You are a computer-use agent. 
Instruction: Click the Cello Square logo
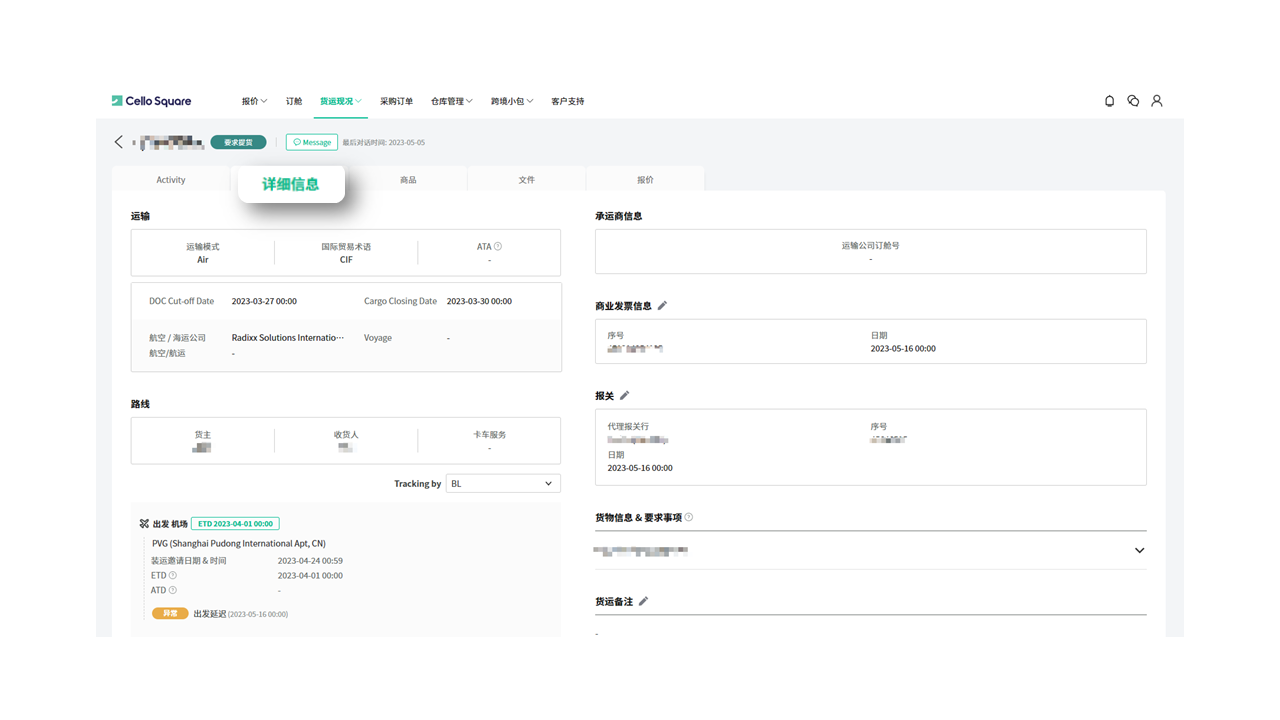pos(151,101)
